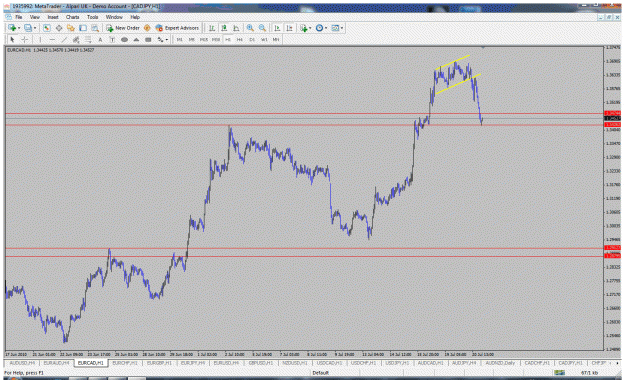
Task: Switch to the M5 timeframe
Action: coord(192,39)
